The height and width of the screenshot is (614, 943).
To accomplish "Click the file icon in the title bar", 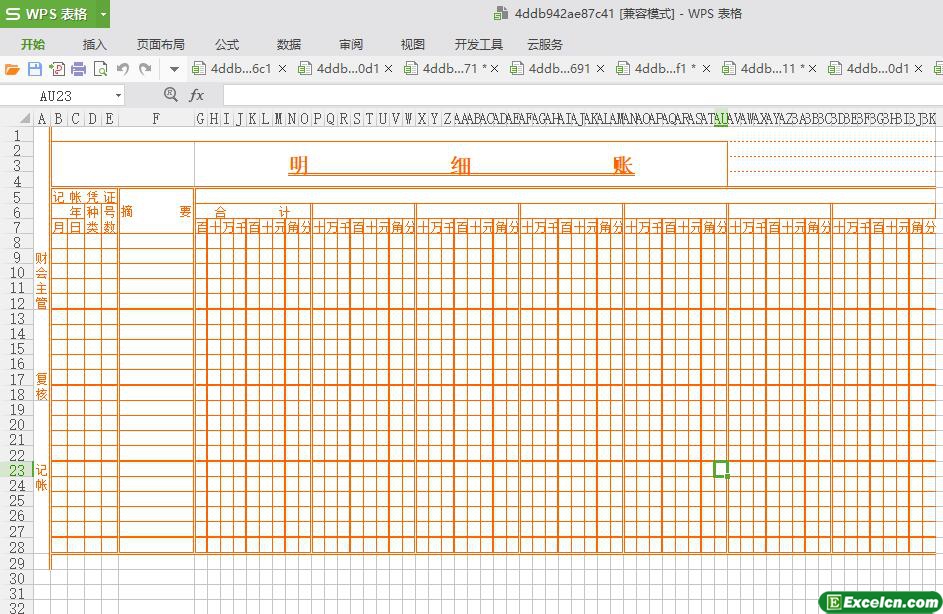I will pyautogui.click(x=500, y=13).
